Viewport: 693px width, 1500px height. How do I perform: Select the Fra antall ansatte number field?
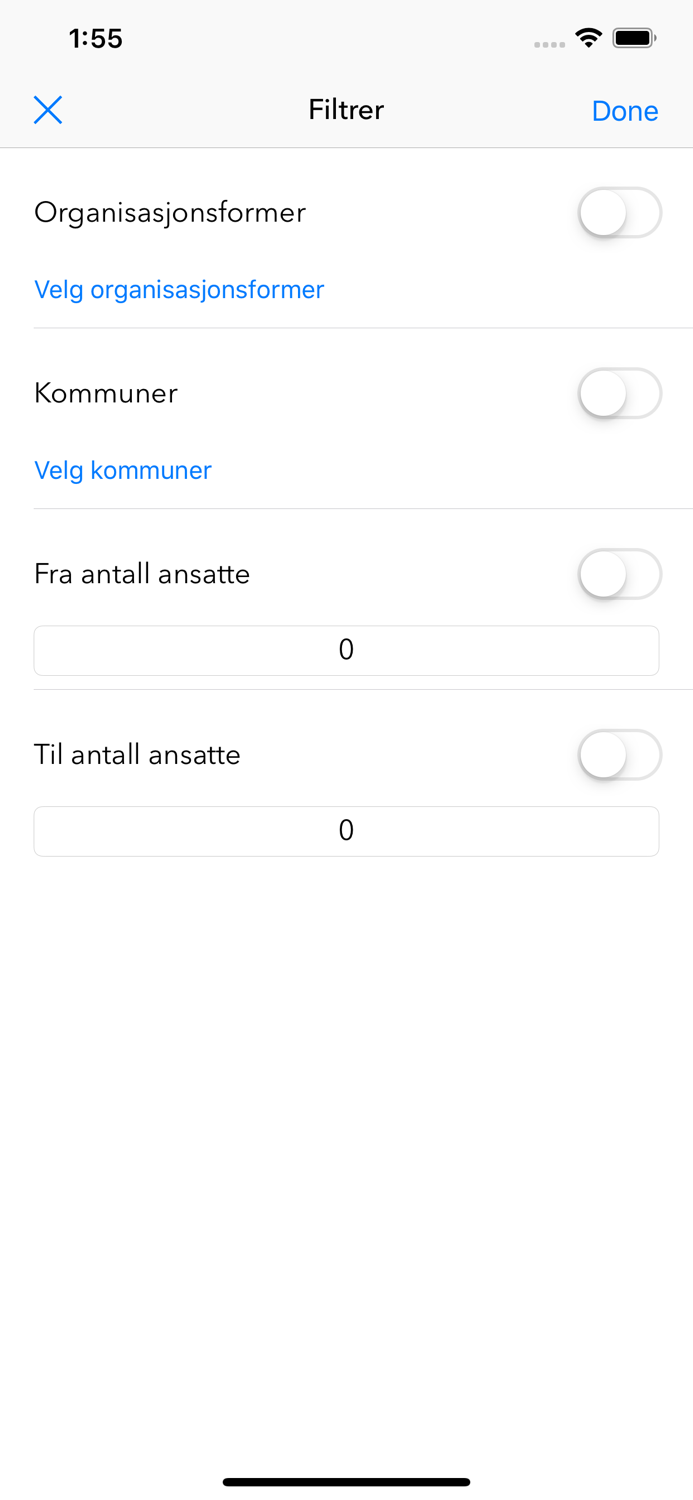click(346, 649)
